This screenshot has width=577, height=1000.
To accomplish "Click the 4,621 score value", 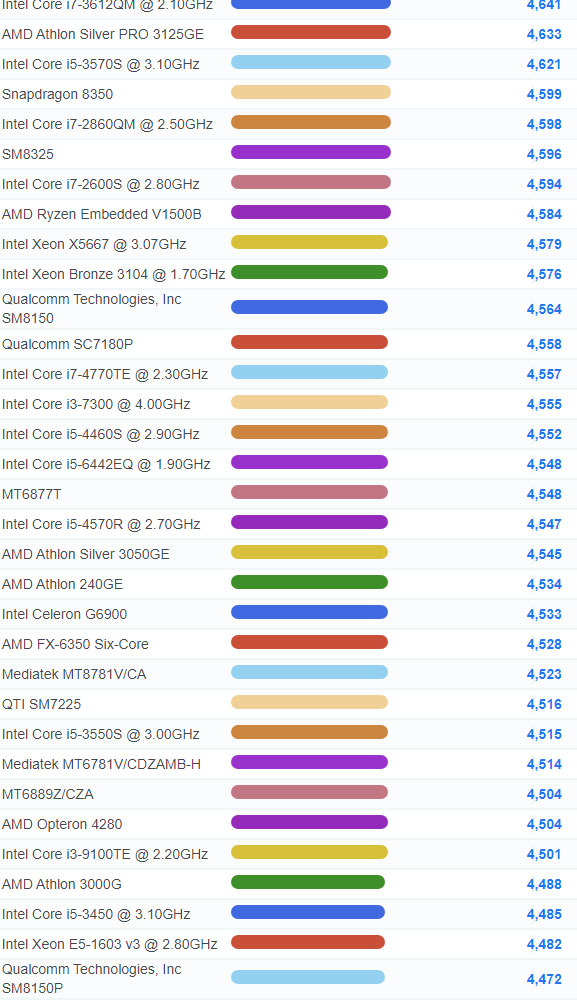I will pos(544,64).
